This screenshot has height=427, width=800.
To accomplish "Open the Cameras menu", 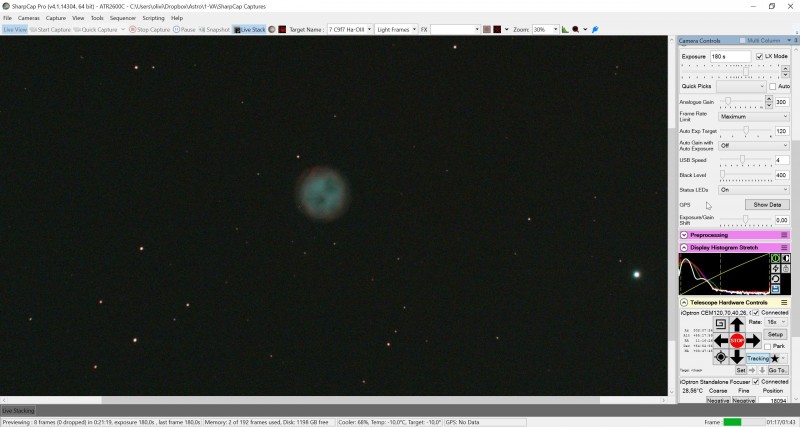I will tap(29, 18).
